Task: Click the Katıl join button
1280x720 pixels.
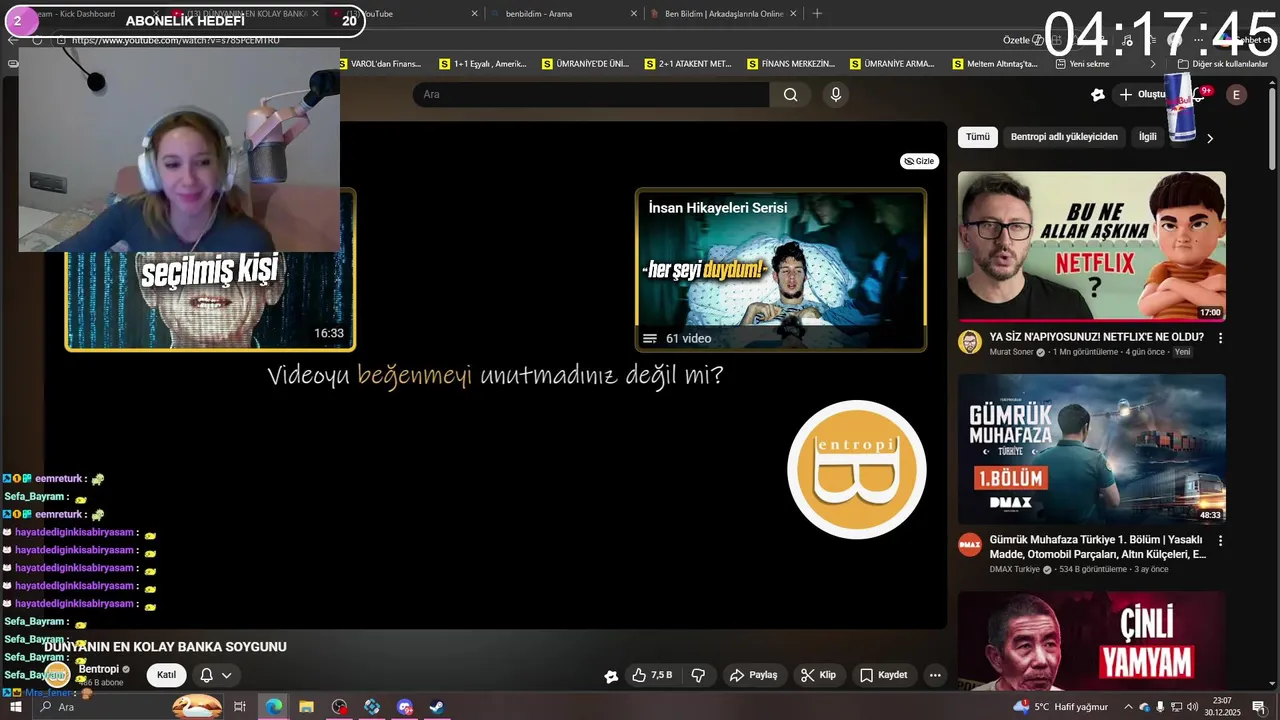Action: [167, 675]
